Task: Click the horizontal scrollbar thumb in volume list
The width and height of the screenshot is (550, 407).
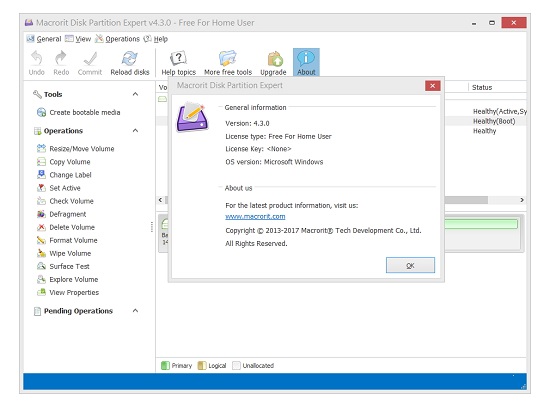Action: pyautogui.click(x=466, y=200)
